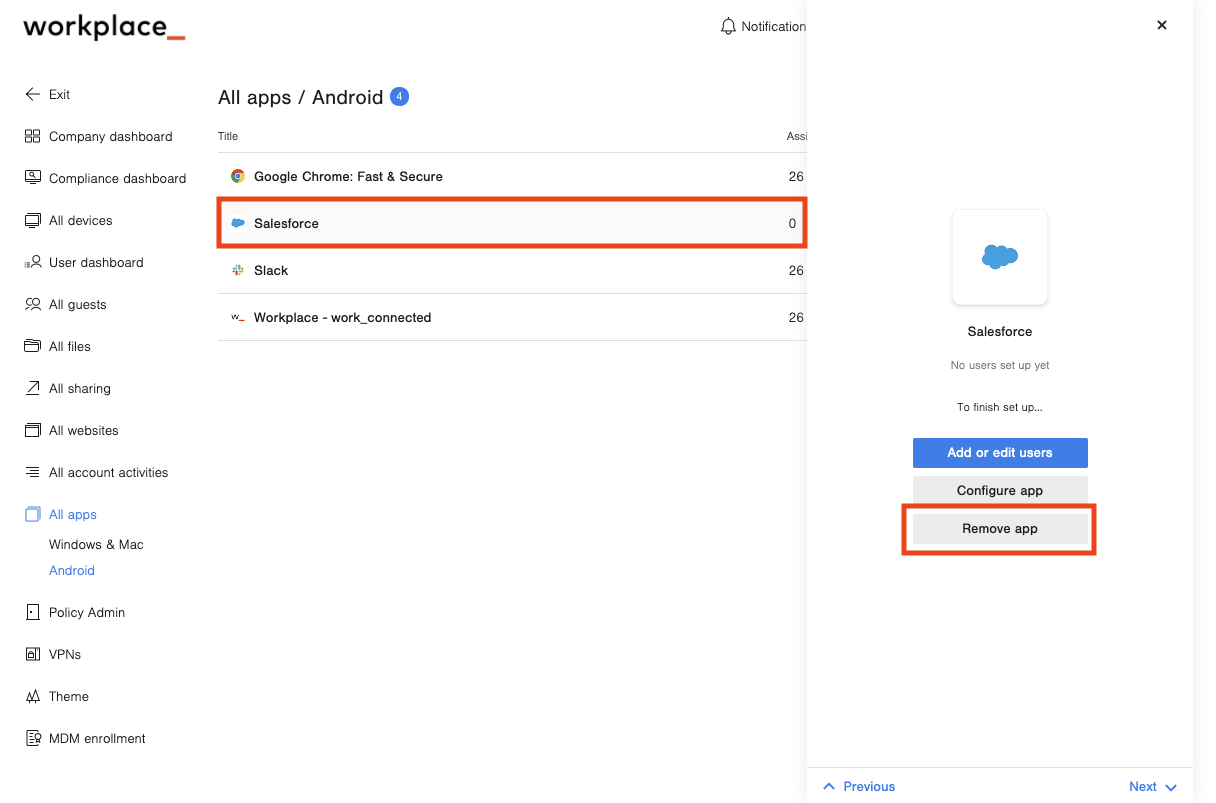The width and height of the screenshot is (1216, 803).
Task: Click the Remove app button
Action: (1000, 529)
